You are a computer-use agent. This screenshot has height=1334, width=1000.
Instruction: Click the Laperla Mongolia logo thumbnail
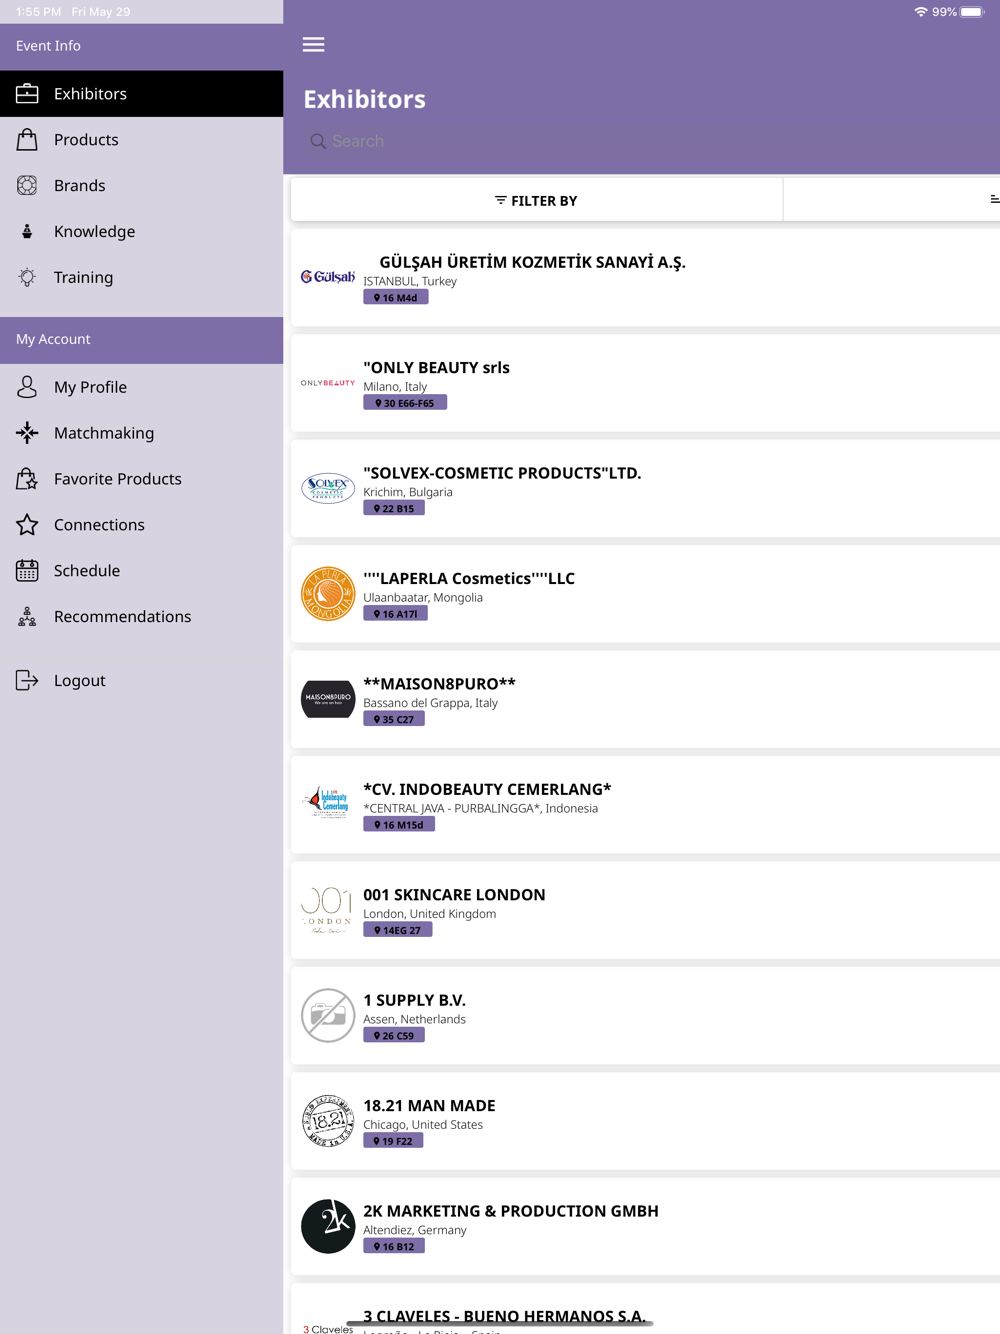328,594
